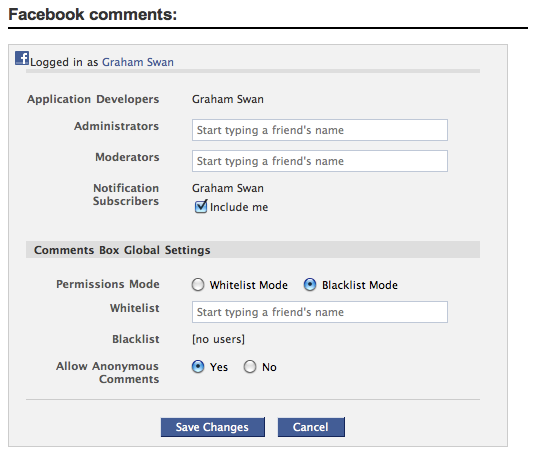The image size is (540, 455).
Task: Focus the Administrators friend name field
Action: pyautogui.click(x=320, y=130)
